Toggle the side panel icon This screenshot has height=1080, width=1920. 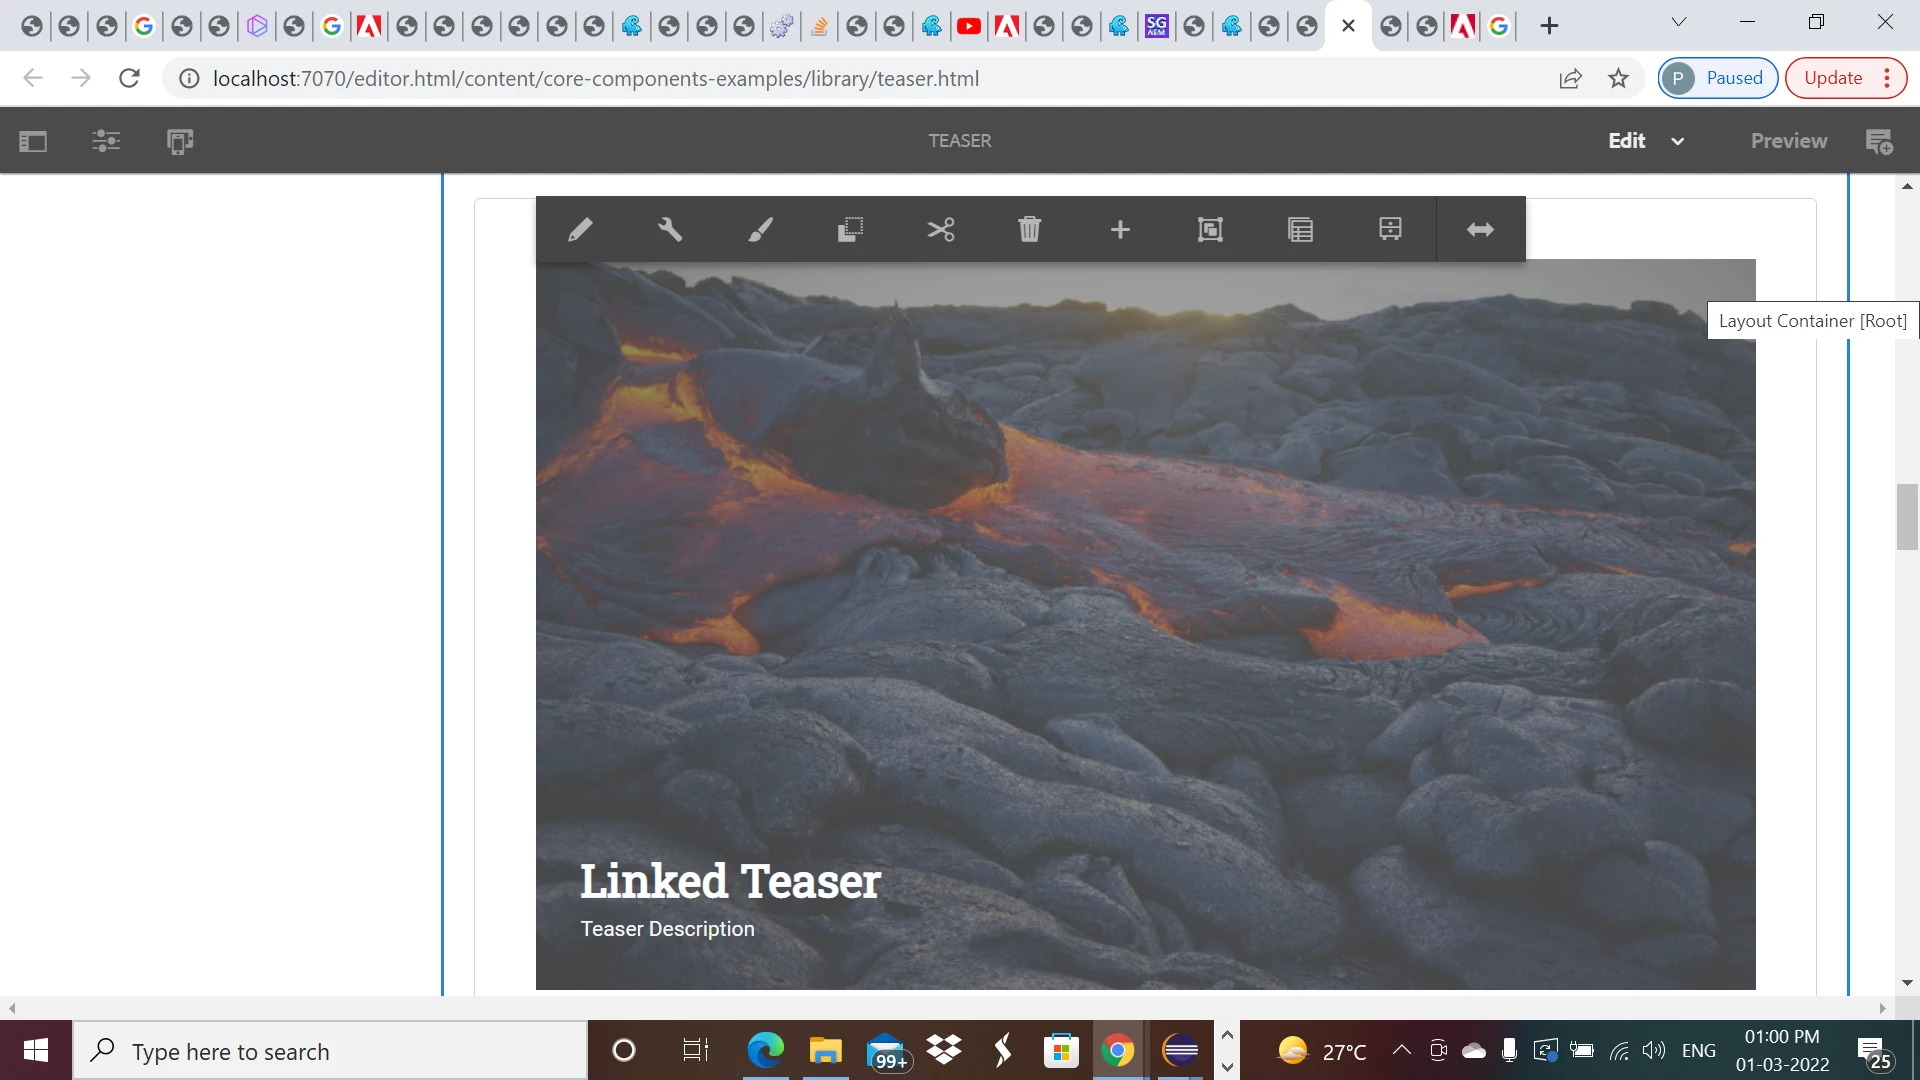pos(33,141)
